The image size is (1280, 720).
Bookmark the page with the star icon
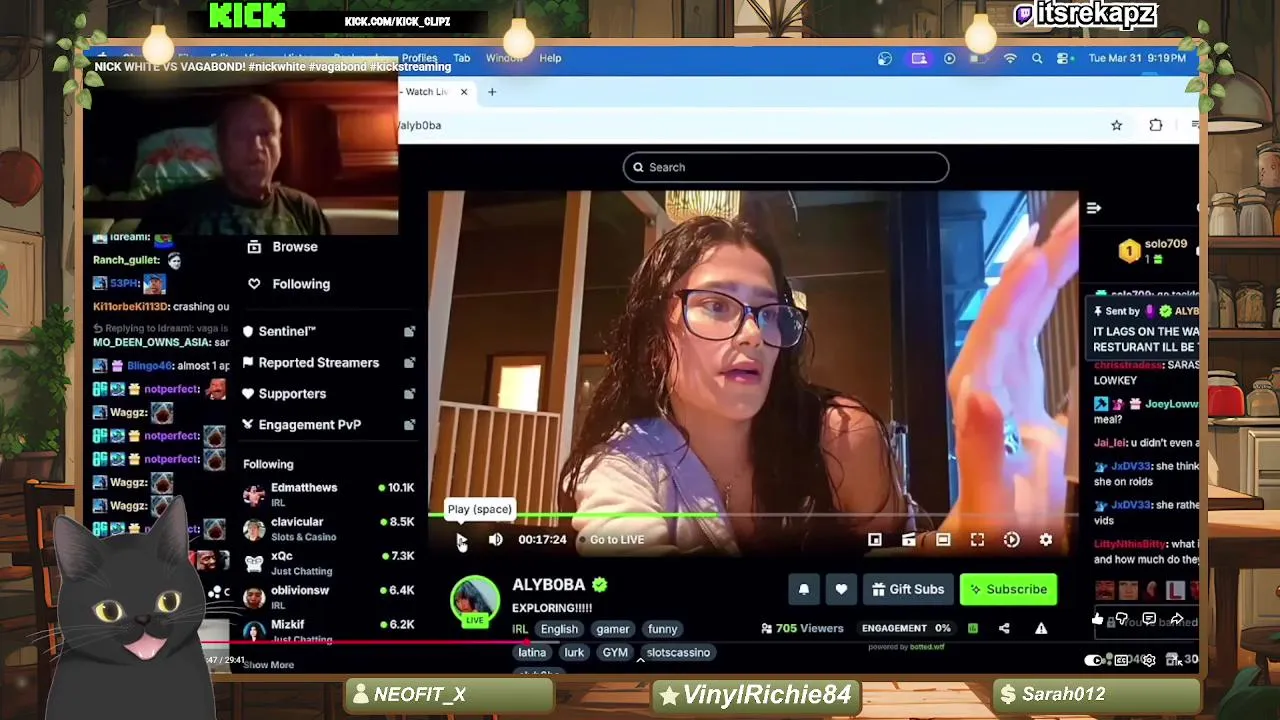pos(1116,125)
